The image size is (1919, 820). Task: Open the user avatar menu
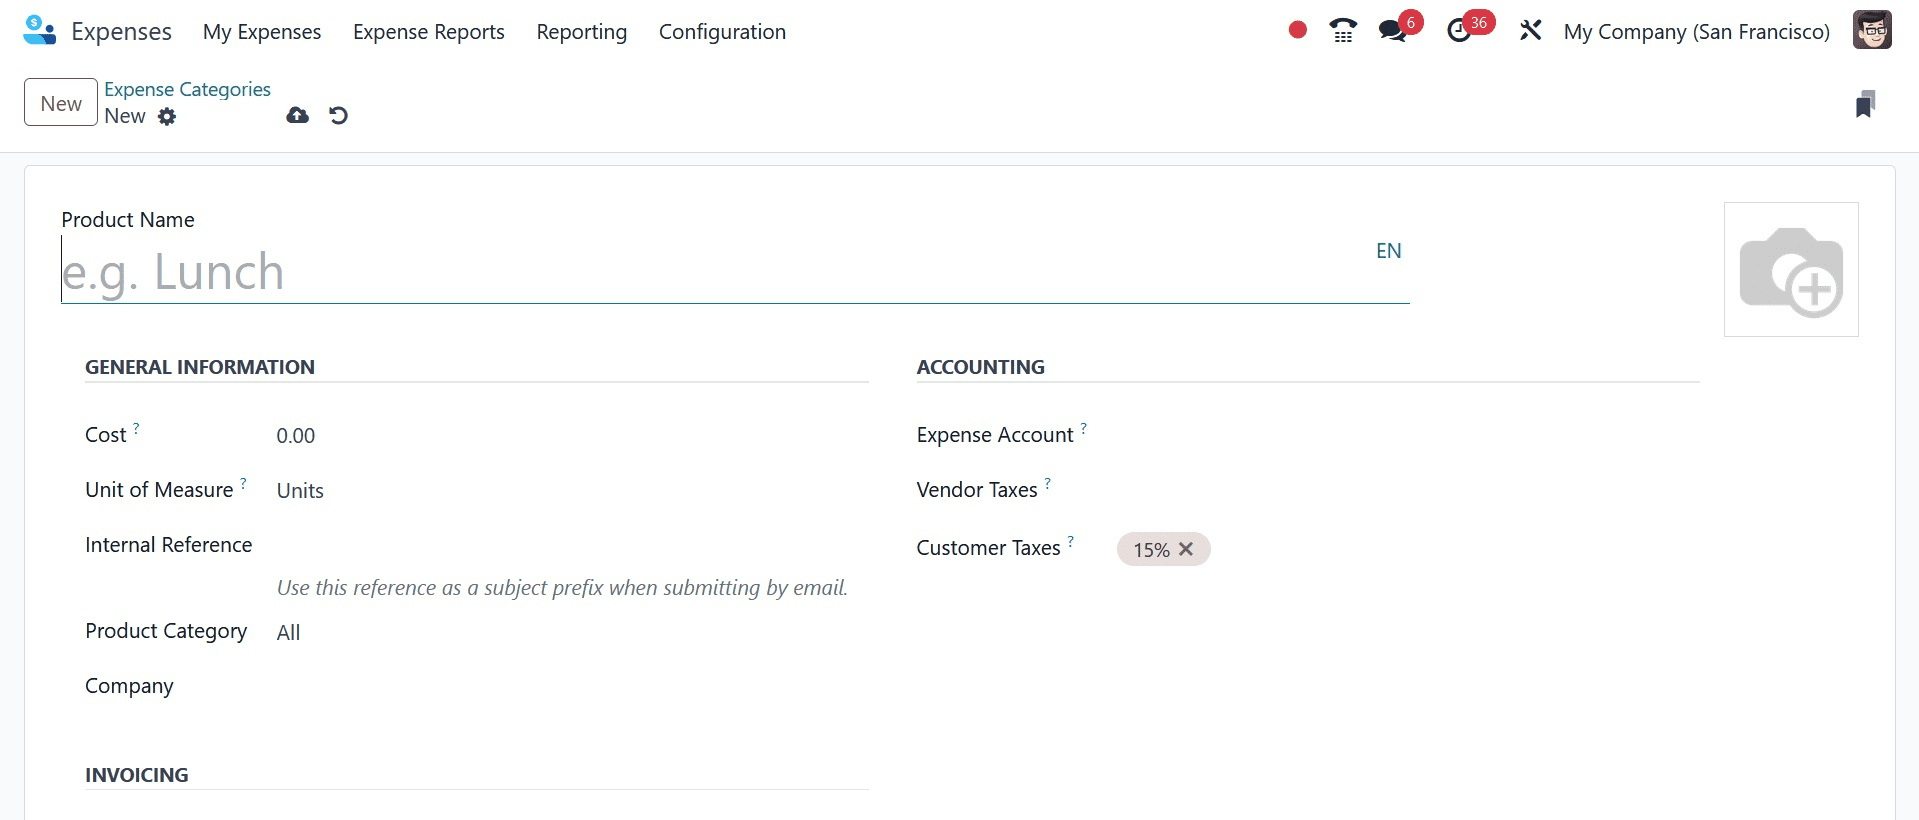click(x=1871, y=30)
